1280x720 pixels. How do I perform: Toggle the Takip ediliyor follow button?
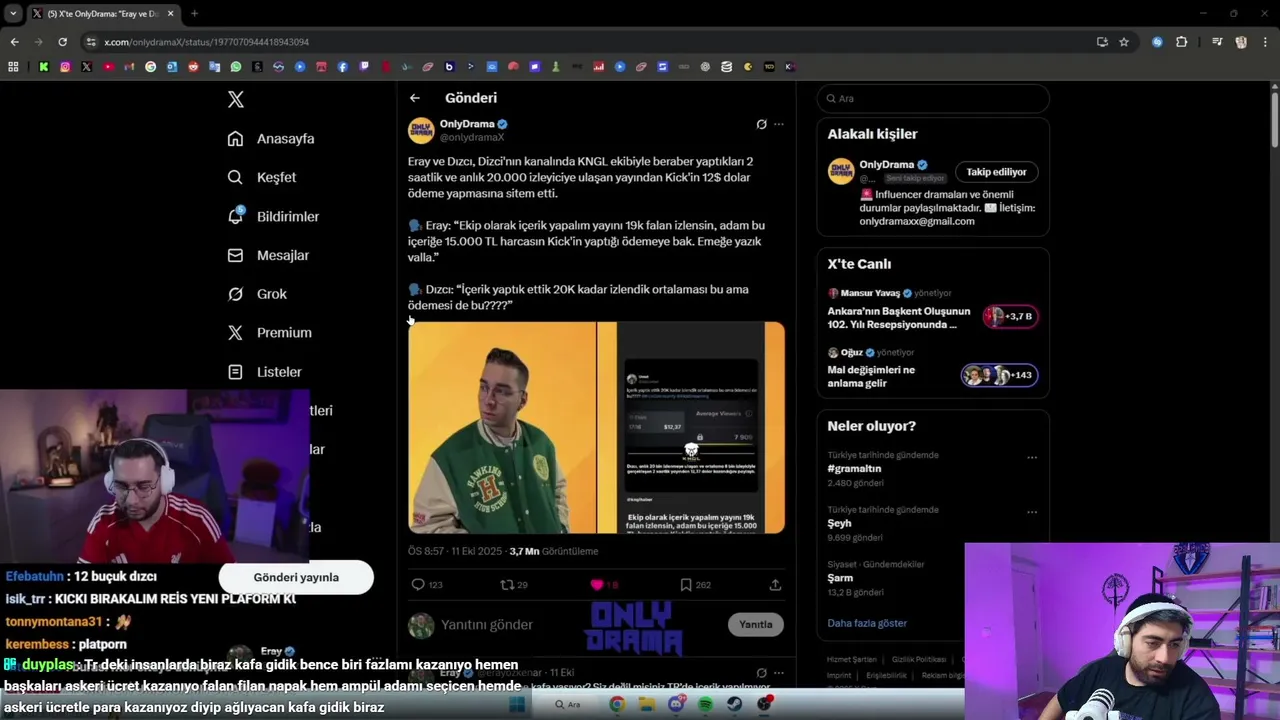(996, 172)
